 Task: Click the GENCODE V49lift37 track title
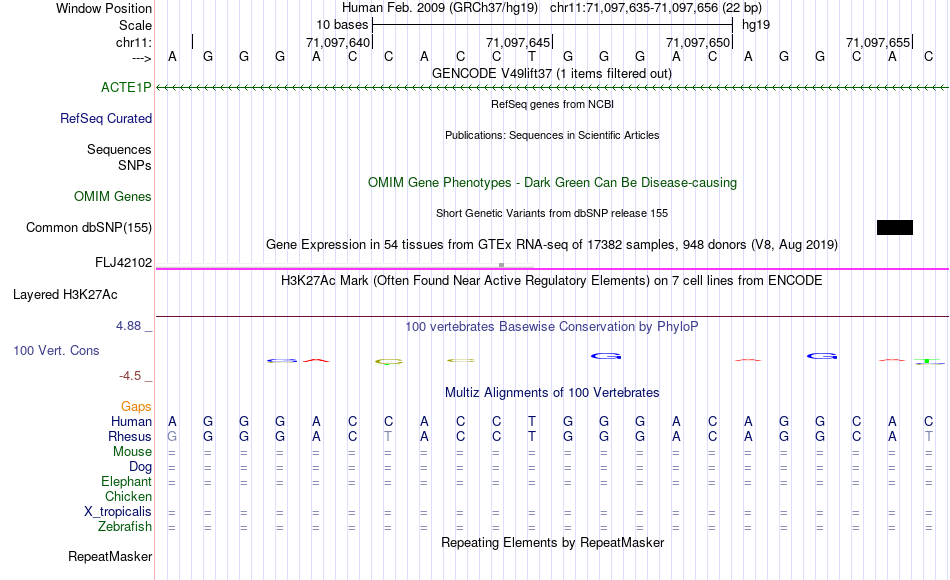click(x=552, y=73)
